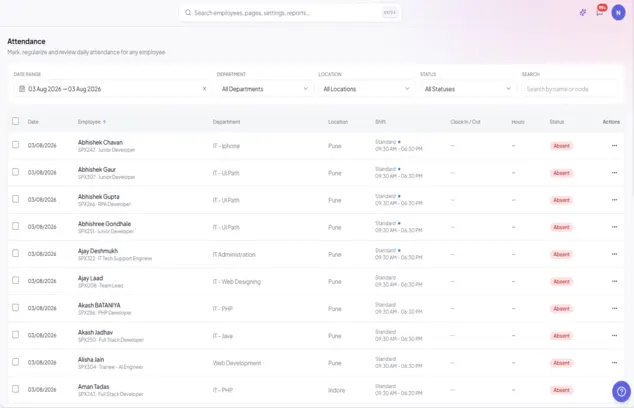Open actions menu for Akash BATANIYA
Viewport: 634px width, 408px height.
[614, 309]
